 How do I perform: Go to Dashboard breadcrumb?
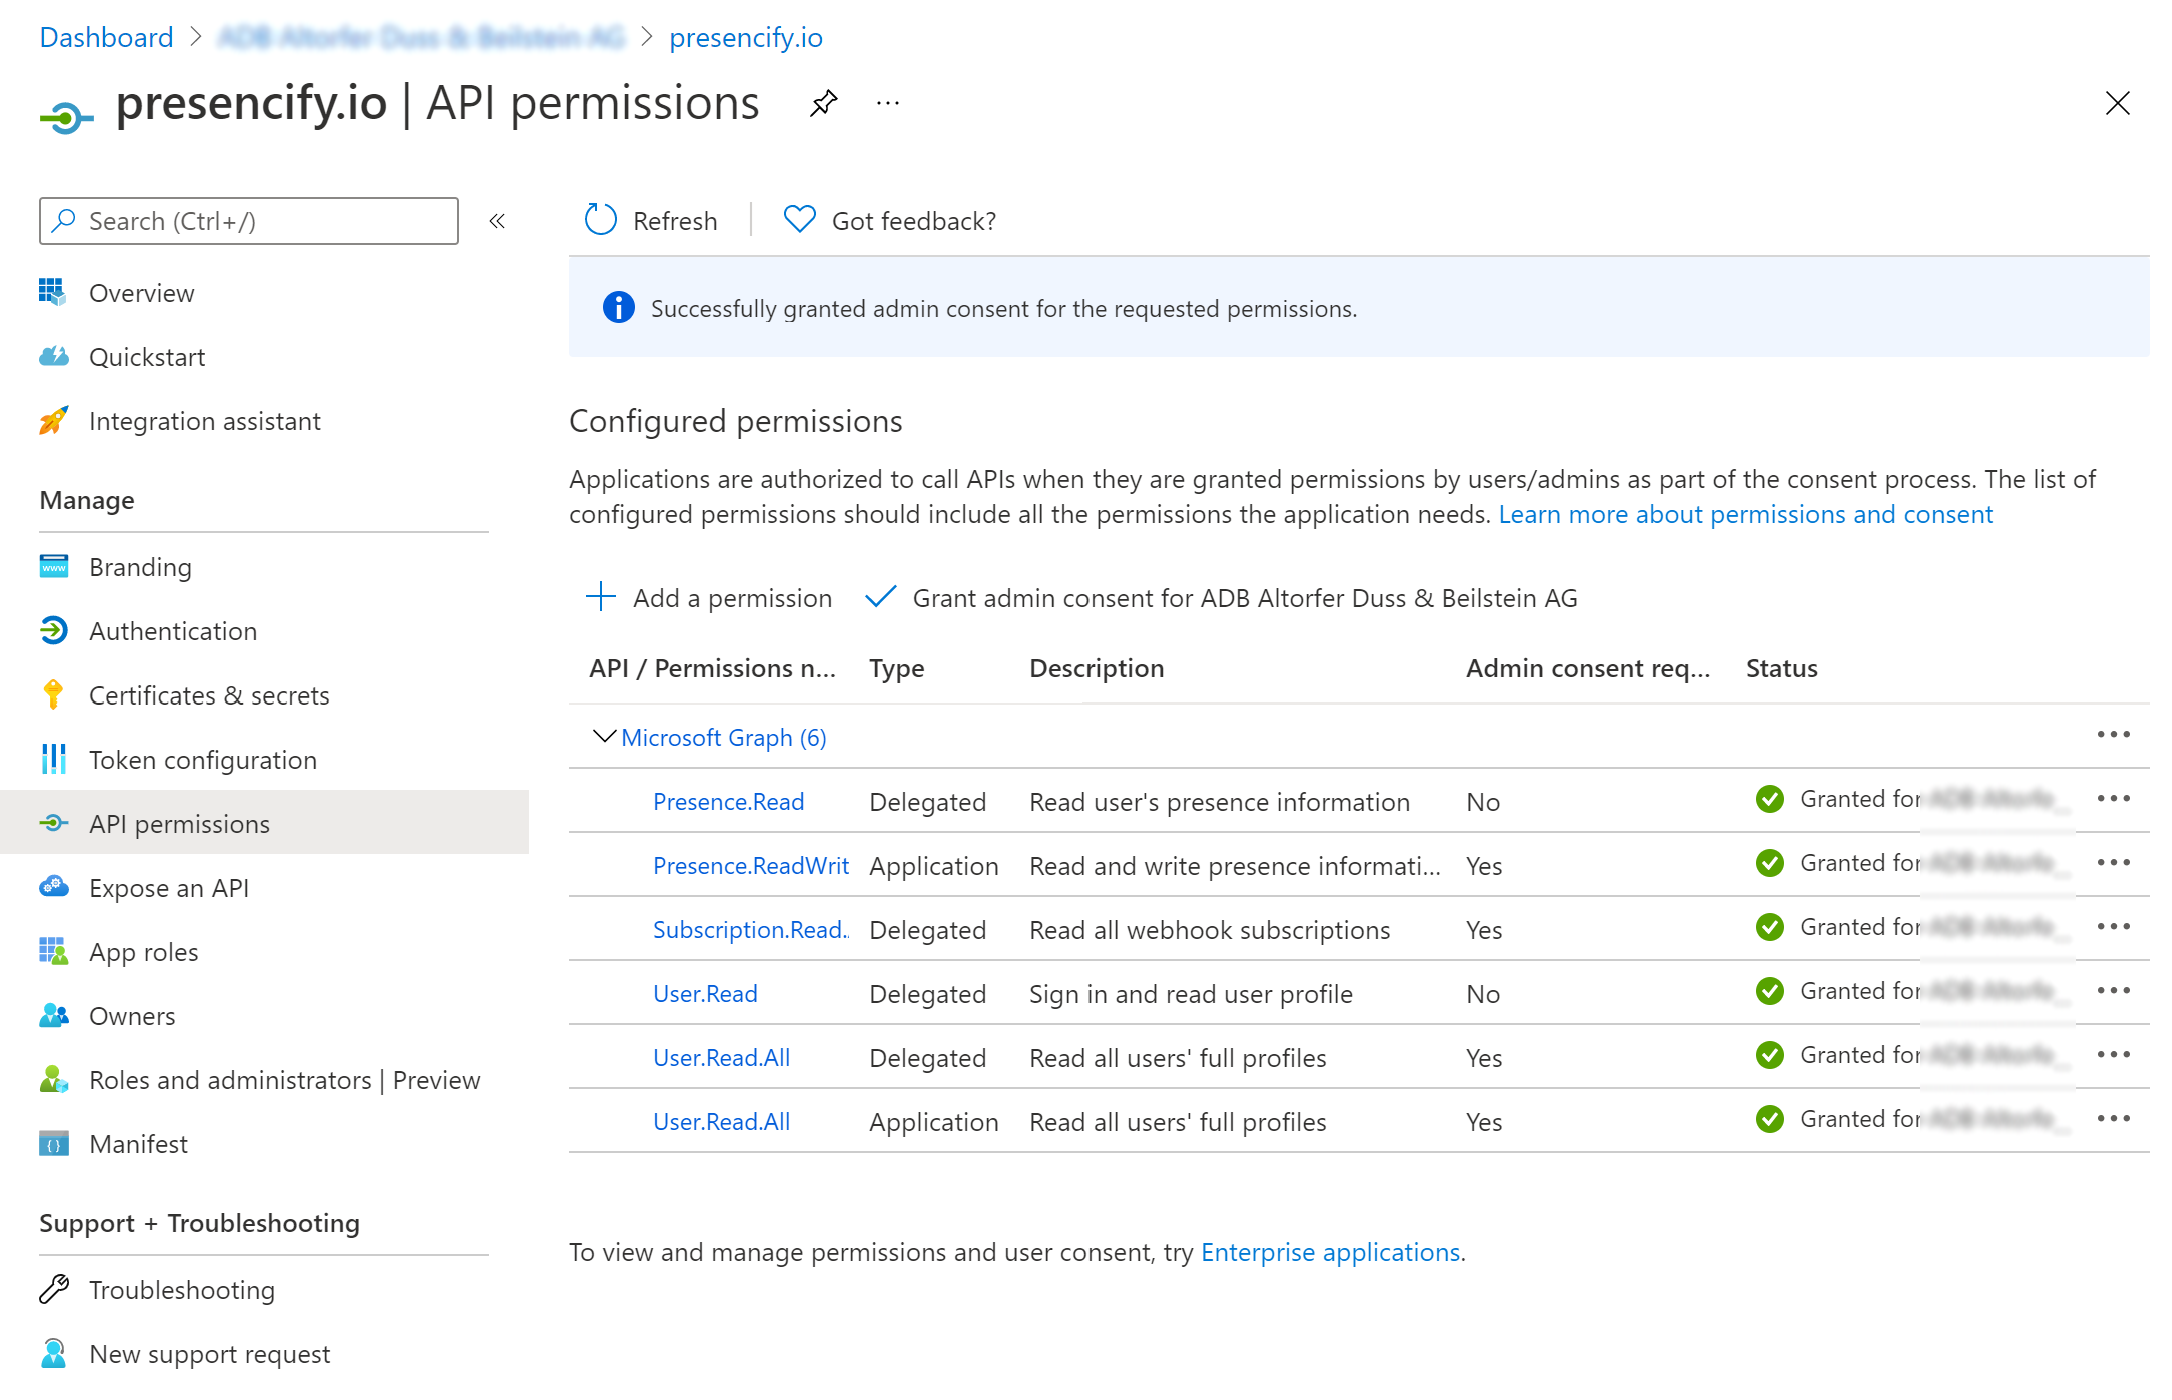pyautogui.click(x=106, y=38)
